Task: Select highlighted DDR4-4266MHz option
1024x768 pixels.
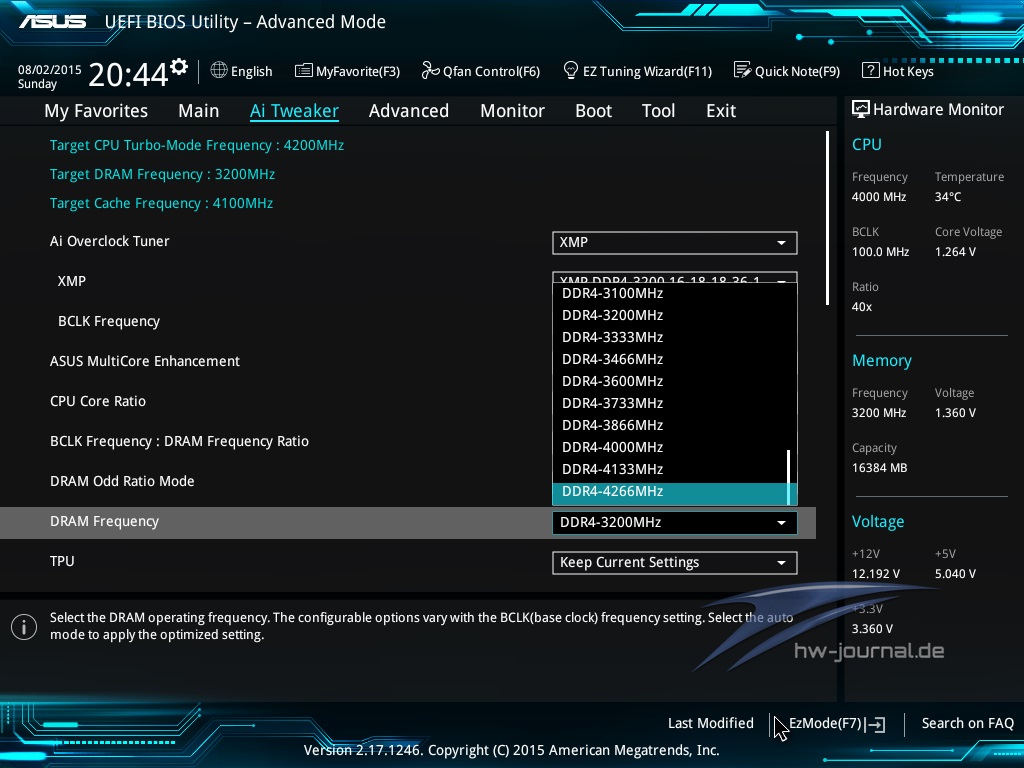Action: 670,492
